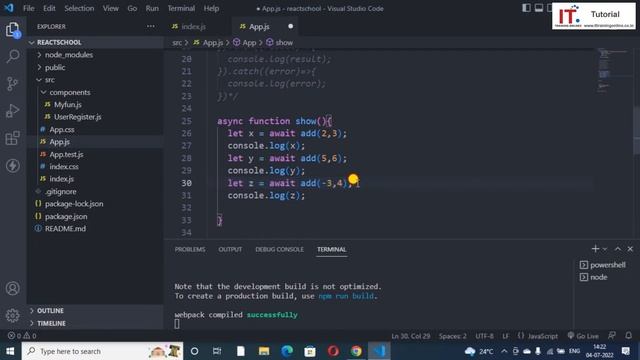Image resolution: width=640 pixels, height=360 pixels.
Task: Open the Run and Debug view
Action: (13, 111)
